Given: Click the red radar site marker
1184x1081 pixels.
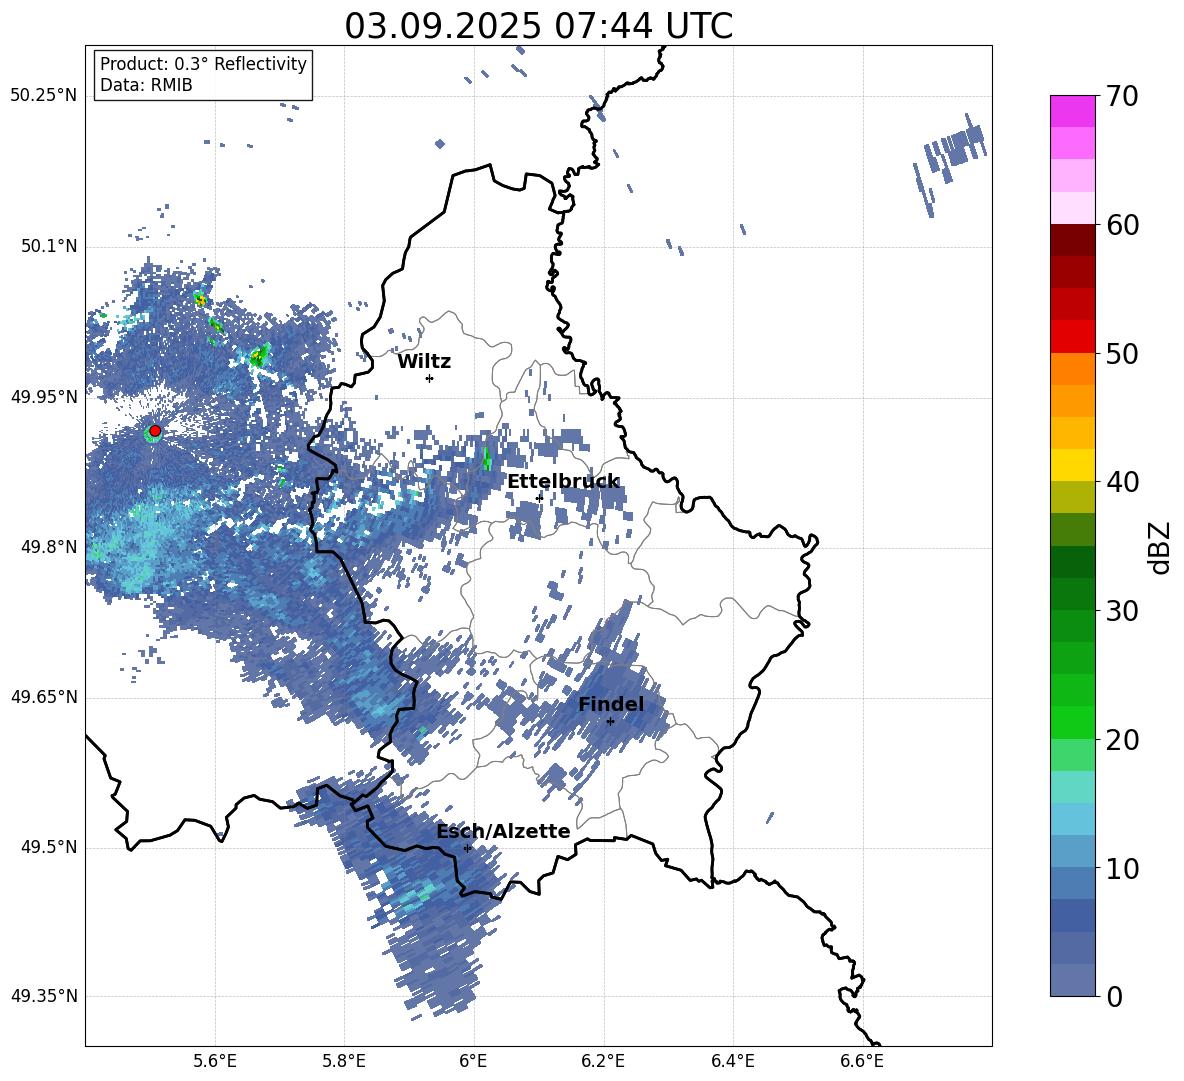Looking at the screenshot, I should tap(155, 430).
